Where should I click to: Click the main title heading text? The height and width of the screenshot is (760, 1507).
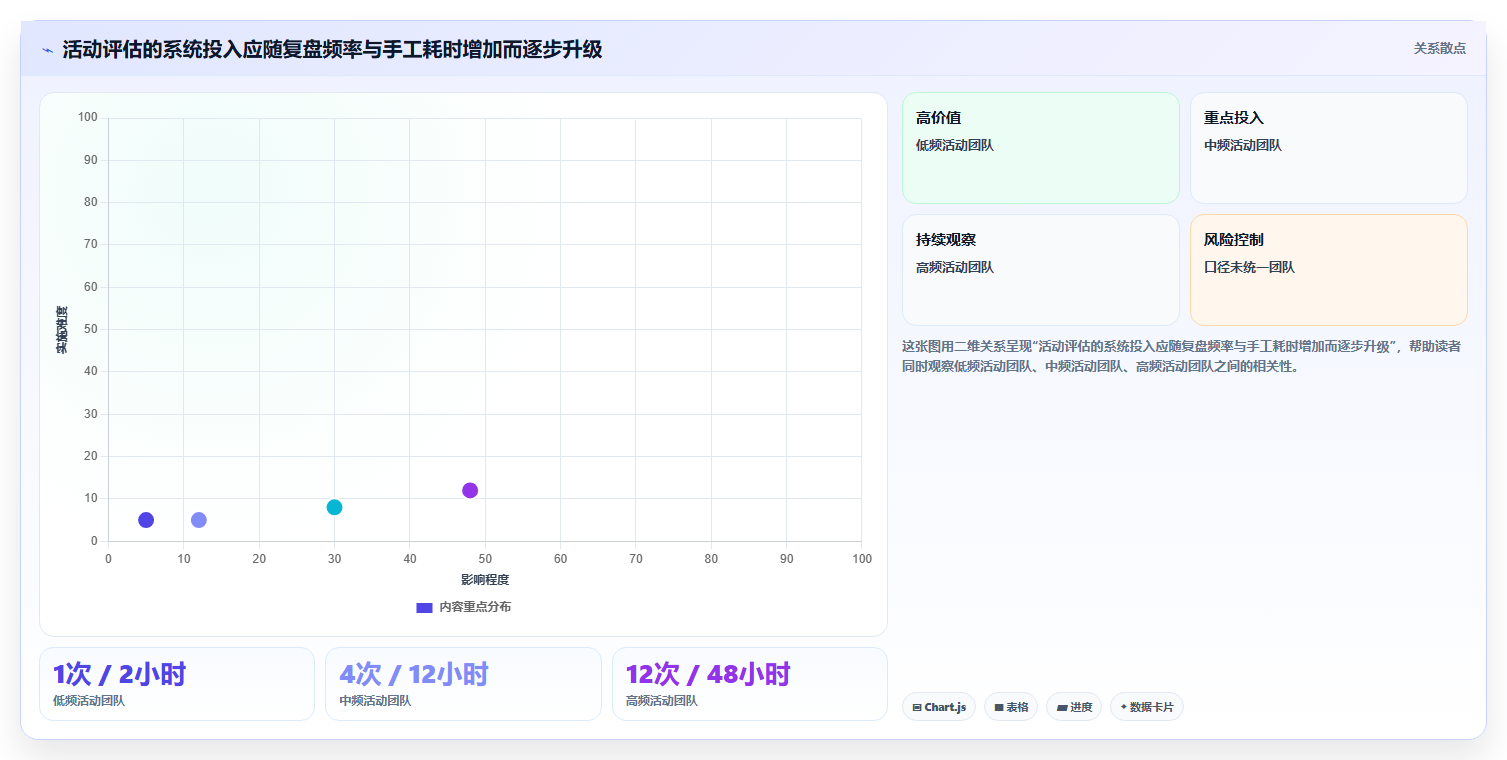(x=332, y=49)
